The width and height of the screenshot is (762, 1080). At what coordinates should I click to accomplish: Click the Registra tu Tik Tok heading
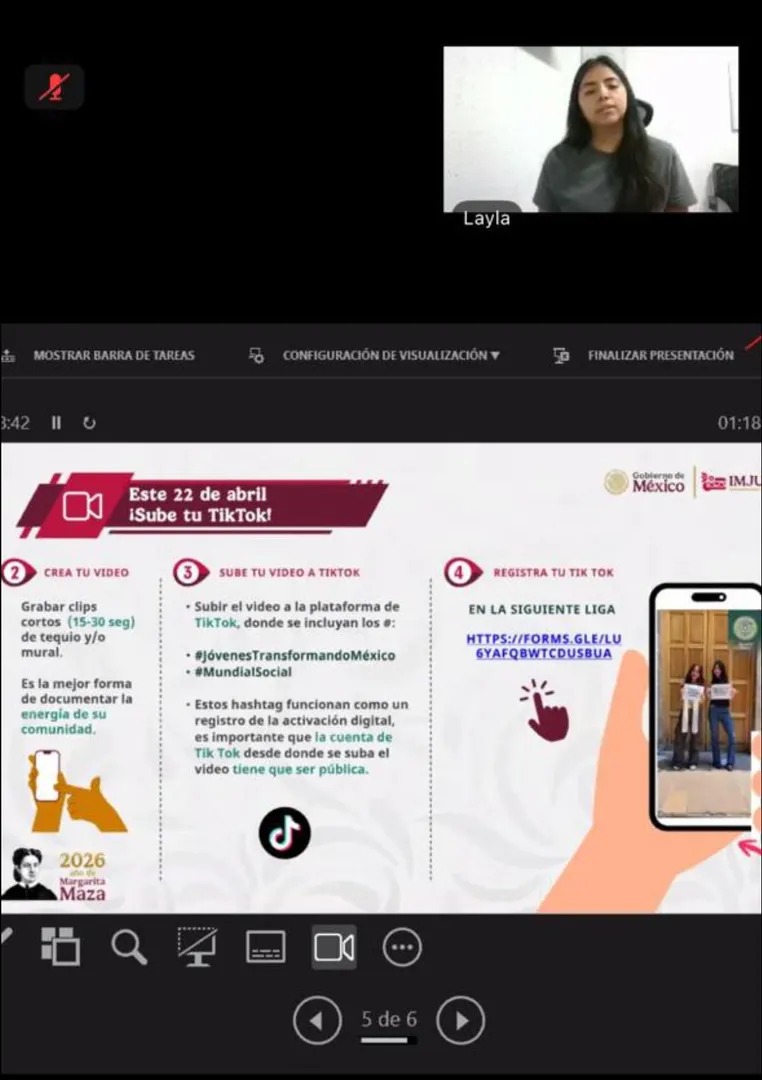pos(553,572)
